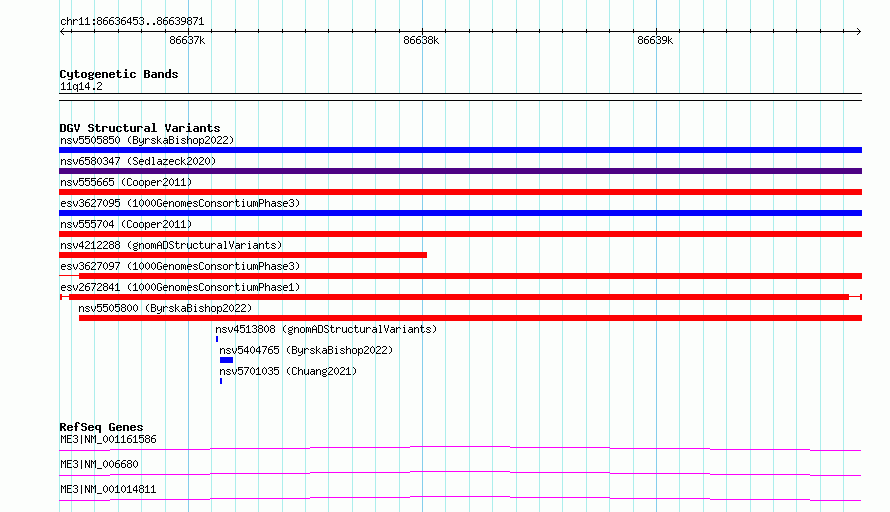Click the 86639k ruler position

point(655,40)
